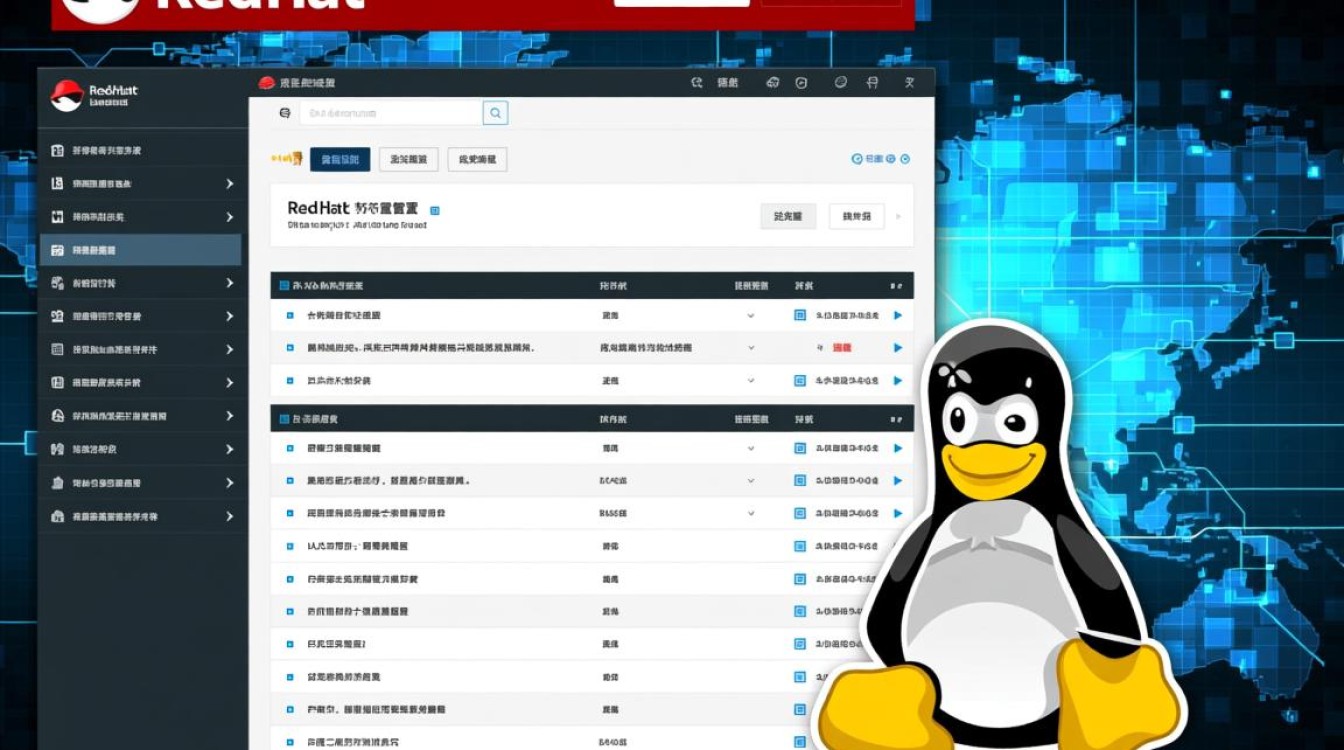
Task: Select the dark blue active tab above the RedHat panel
Action: [x=340, y=159]
